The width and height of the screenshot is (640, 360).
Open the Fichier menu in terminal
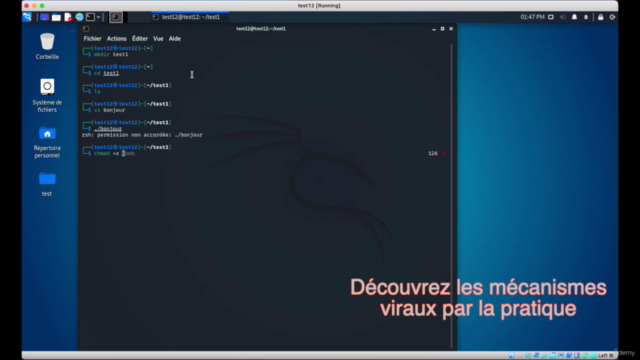(x=92, y=38)
